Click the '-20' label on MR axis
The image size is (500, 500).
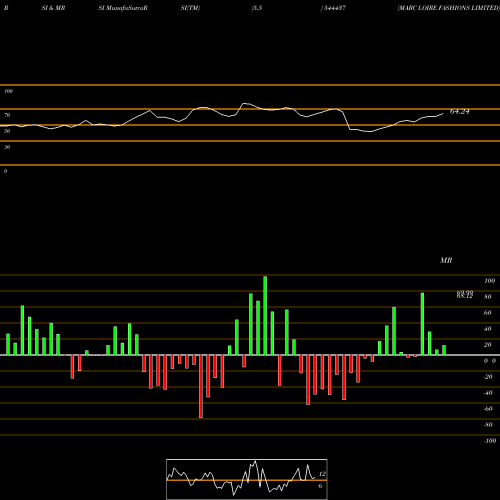click(x=488, y=377)
